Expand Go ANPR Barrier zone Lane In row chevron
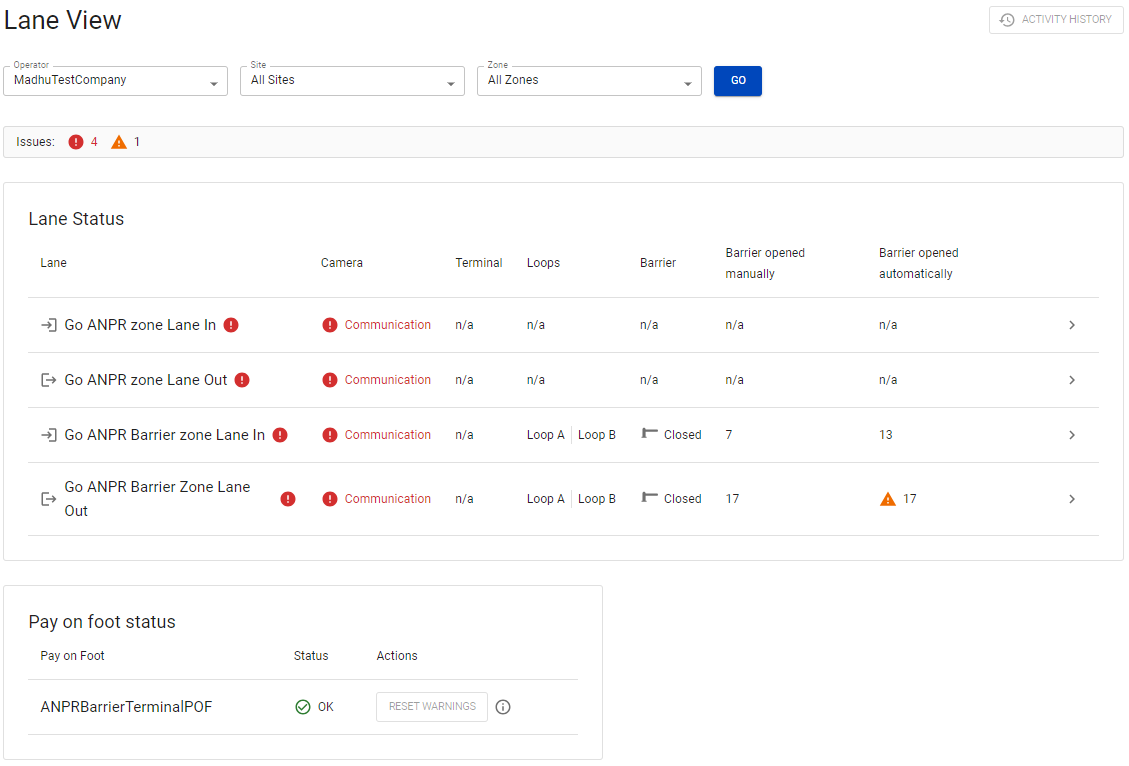 pyautogui.click(x=1071, y=435)
